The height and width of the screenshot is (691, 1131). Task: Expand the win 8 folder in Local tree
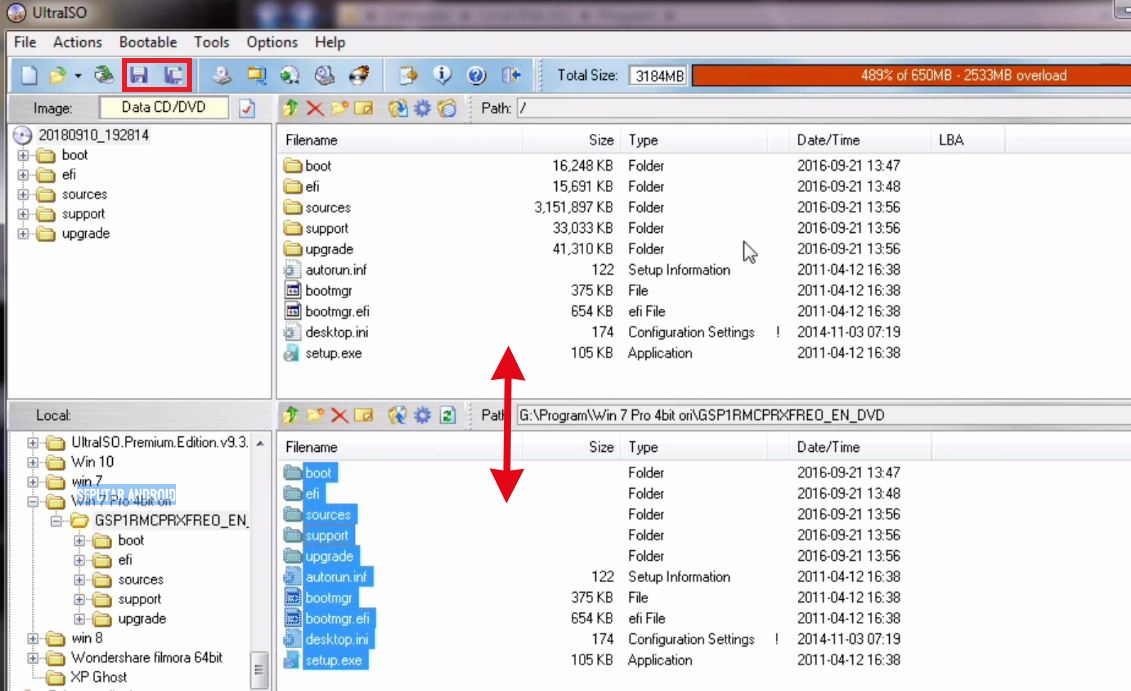pos(32,638)
